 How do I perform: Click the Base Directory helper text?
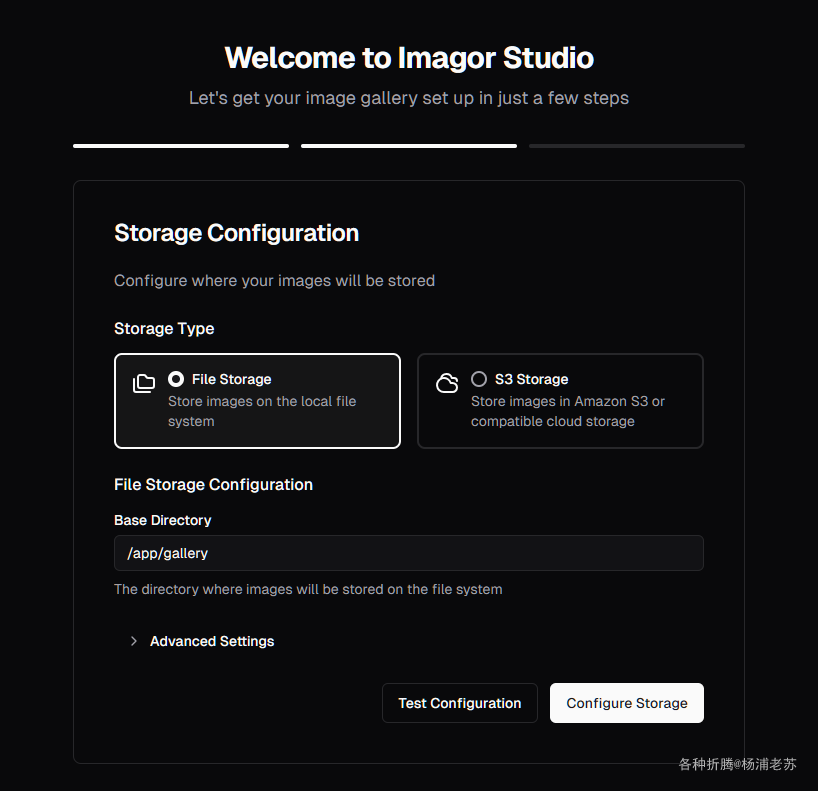(x=308, y=589)
